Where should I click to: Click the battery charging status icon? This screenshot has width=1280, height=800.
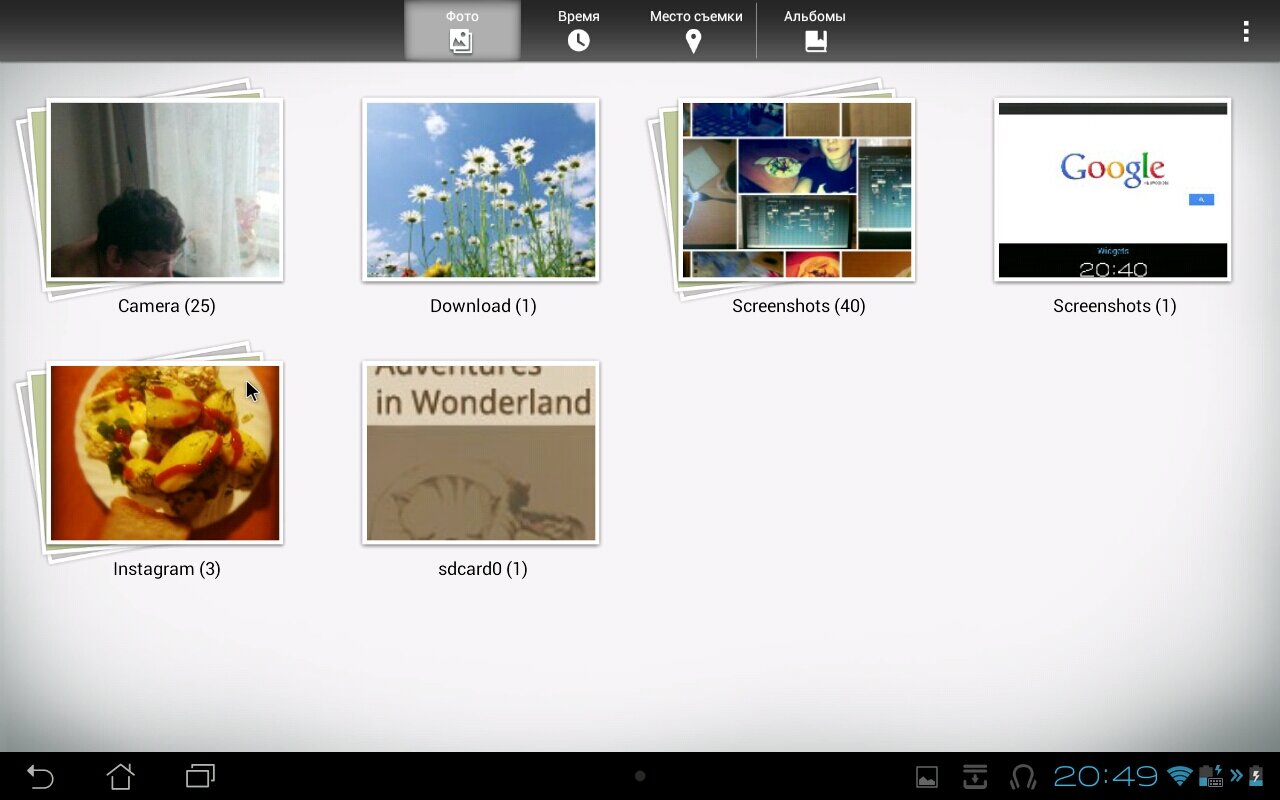click(x=1256, y=776)
